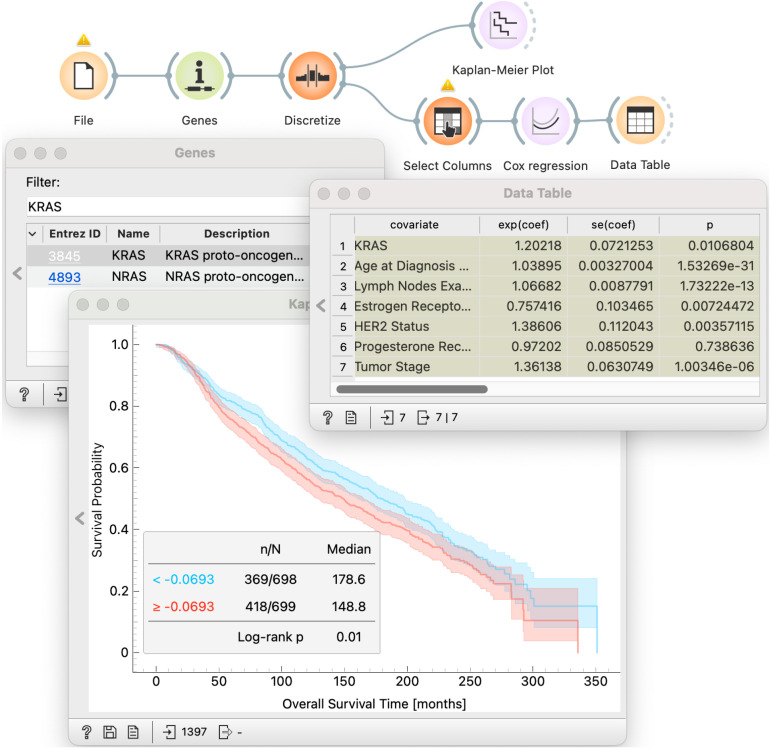770x748 pixels.
Task: Open the Kaplan-Meier Plot widget
Action: 503,25
